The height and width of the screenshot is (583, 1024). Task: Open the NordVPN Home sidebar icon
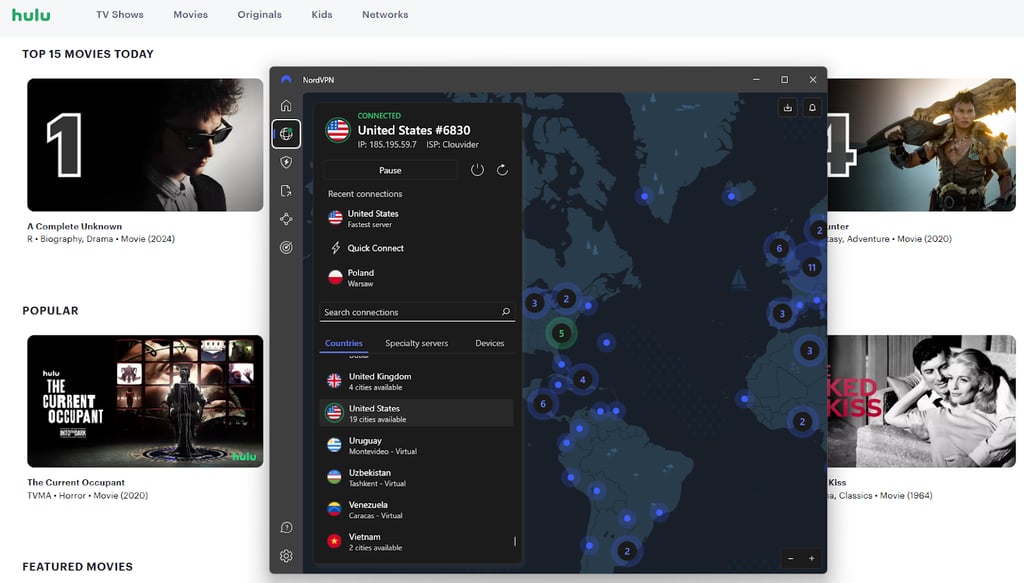(286, 106)
